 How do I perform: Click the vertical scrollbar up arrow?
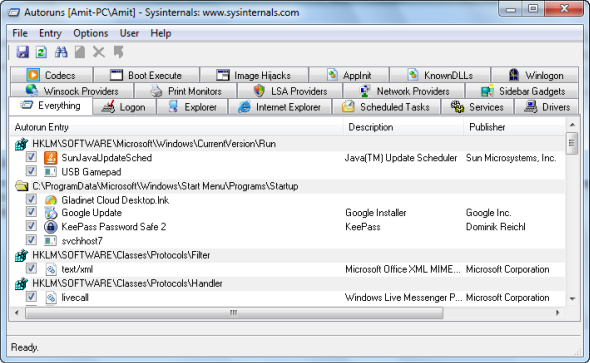coord(572,125)
